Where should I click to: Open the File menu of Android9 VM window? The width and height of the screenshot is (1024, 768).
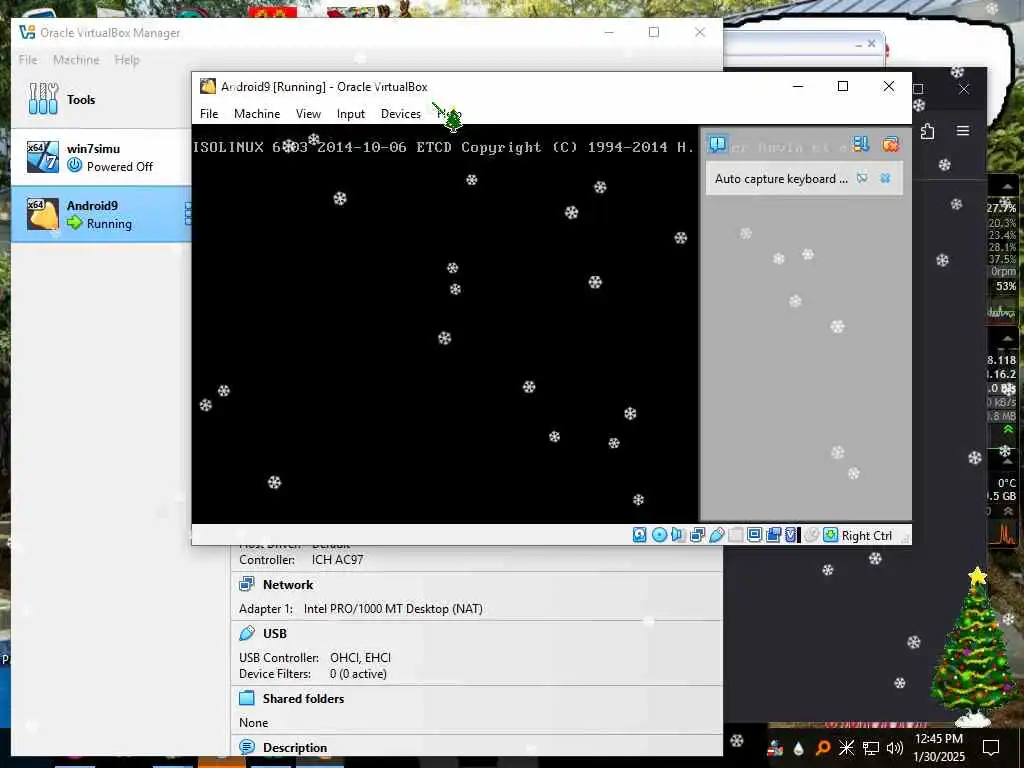click(x=209, y=114)
